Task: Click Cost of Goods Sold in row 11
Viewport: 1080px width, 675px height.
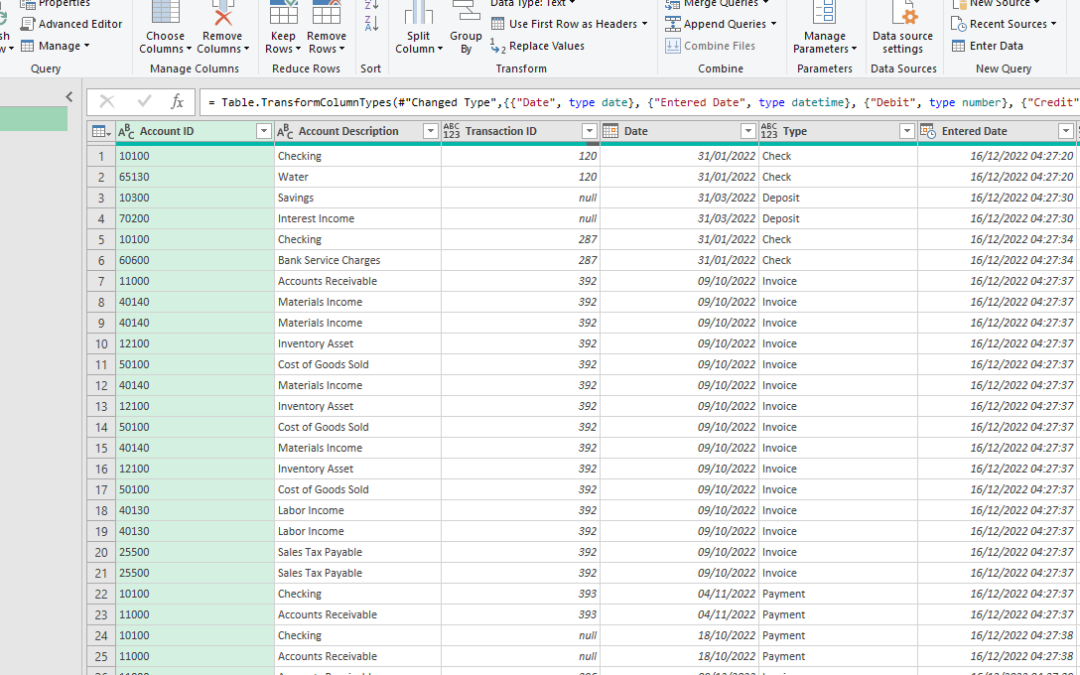Action: coord(358,364)
